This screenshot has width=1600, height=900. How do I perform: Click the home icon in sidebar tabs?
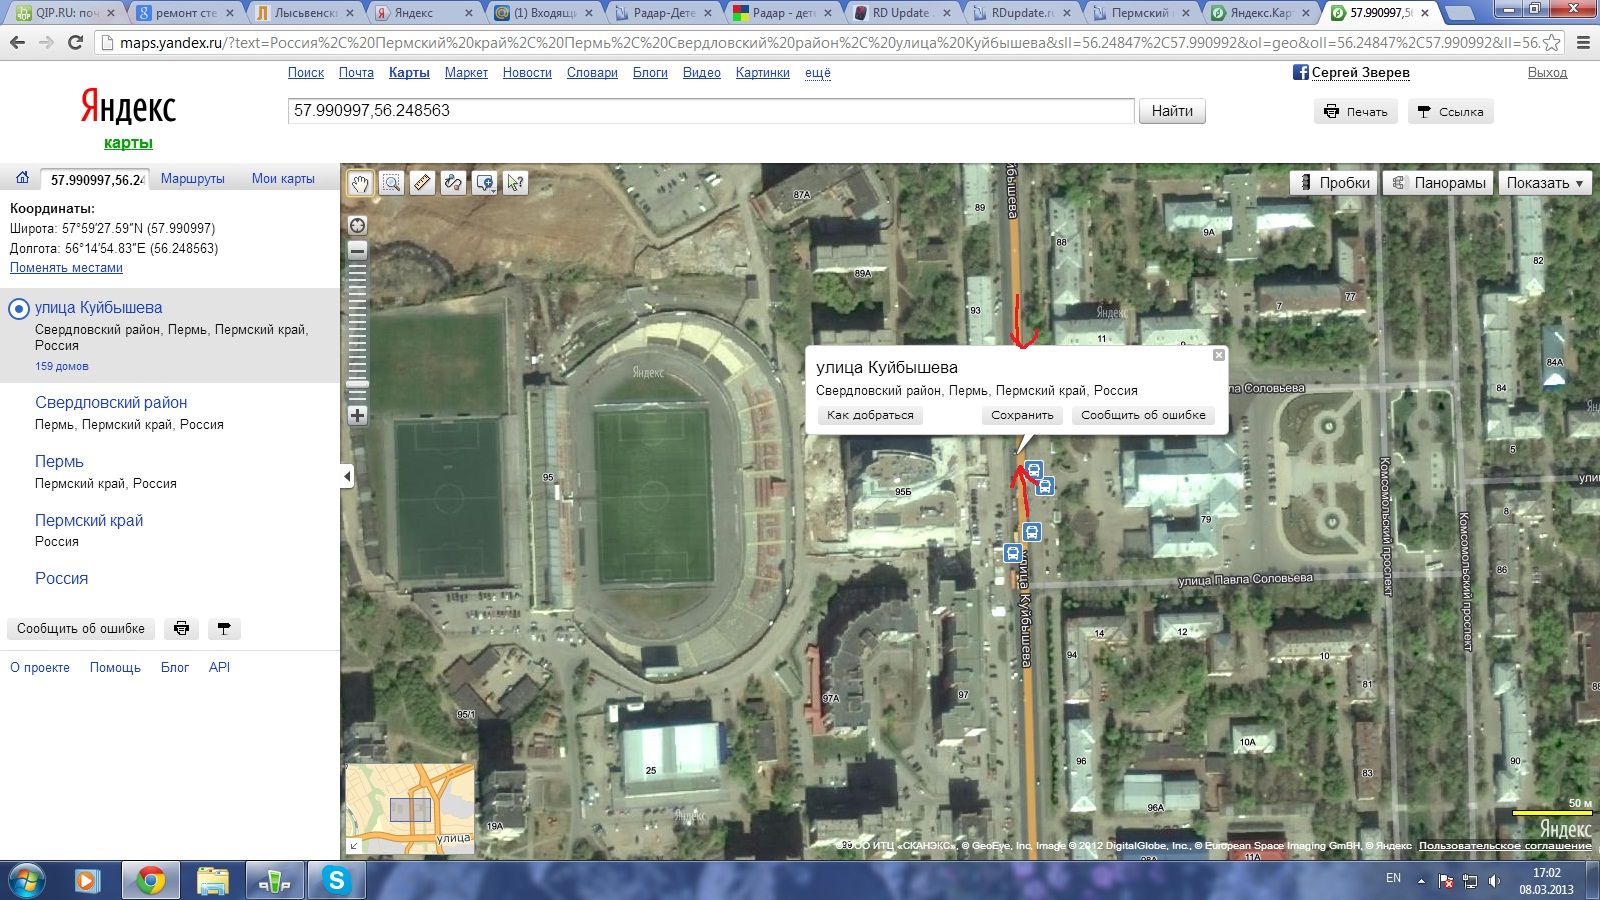pos(22,178)
